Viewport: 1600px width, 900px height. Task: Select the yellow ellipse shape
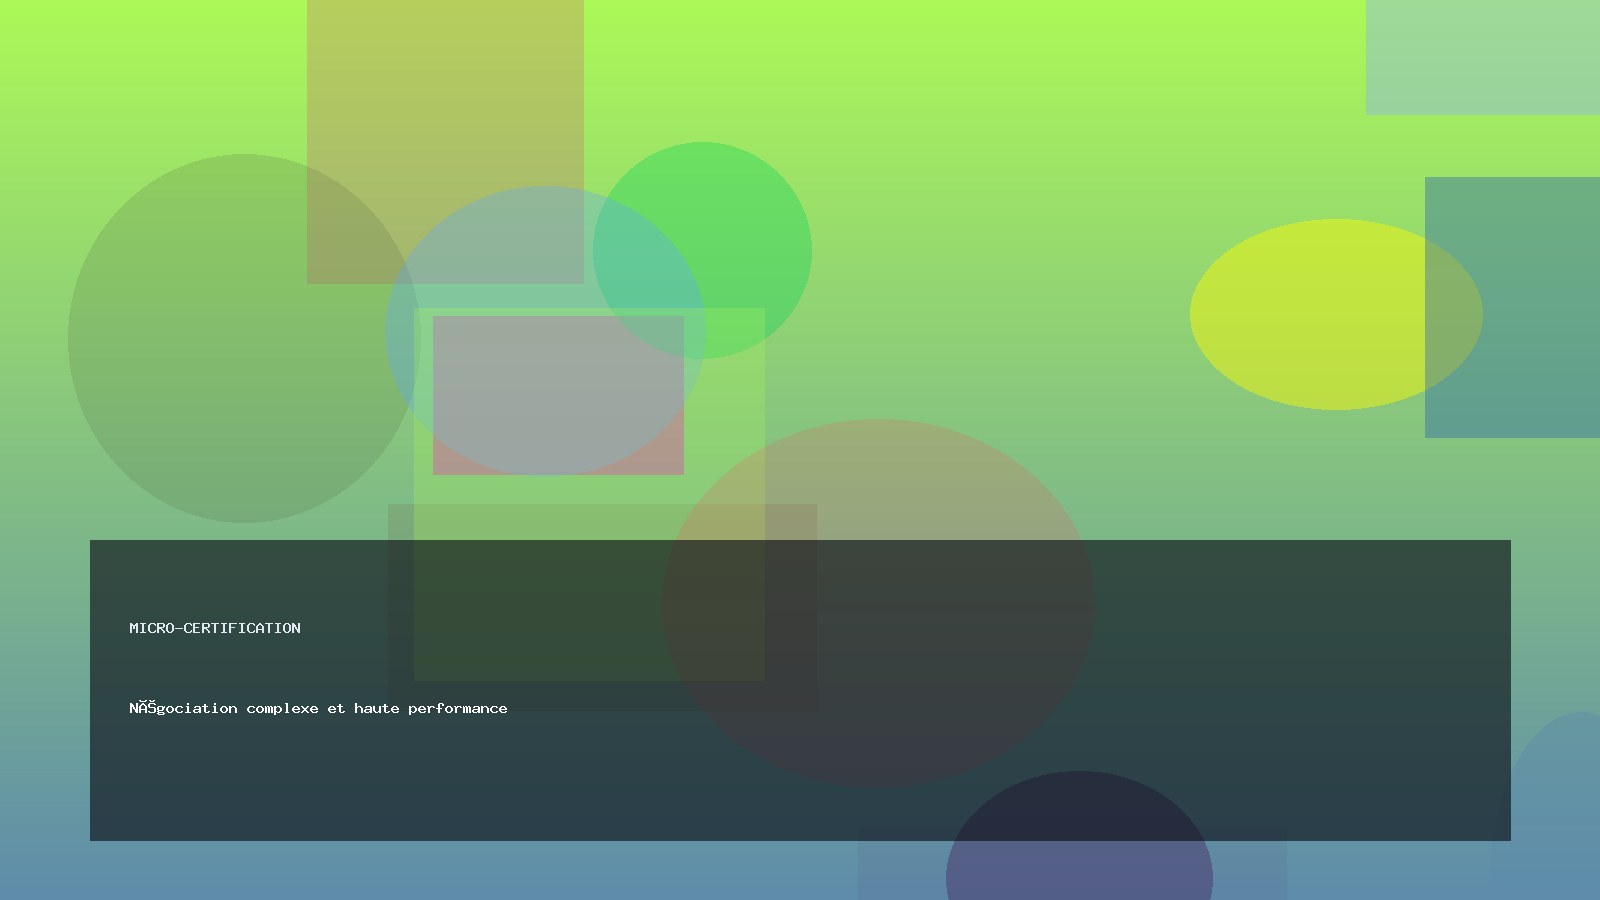(x=1310, y=315)
